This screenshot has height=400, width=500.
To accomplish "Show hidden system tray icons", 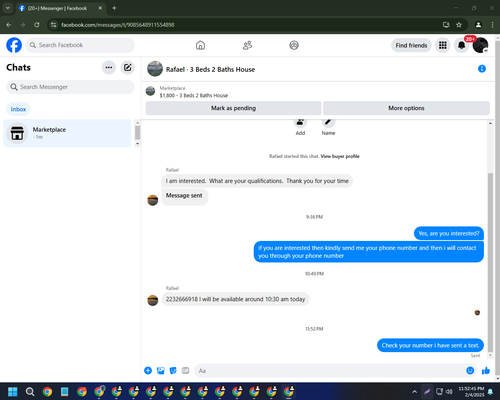I will click(414, 391).
